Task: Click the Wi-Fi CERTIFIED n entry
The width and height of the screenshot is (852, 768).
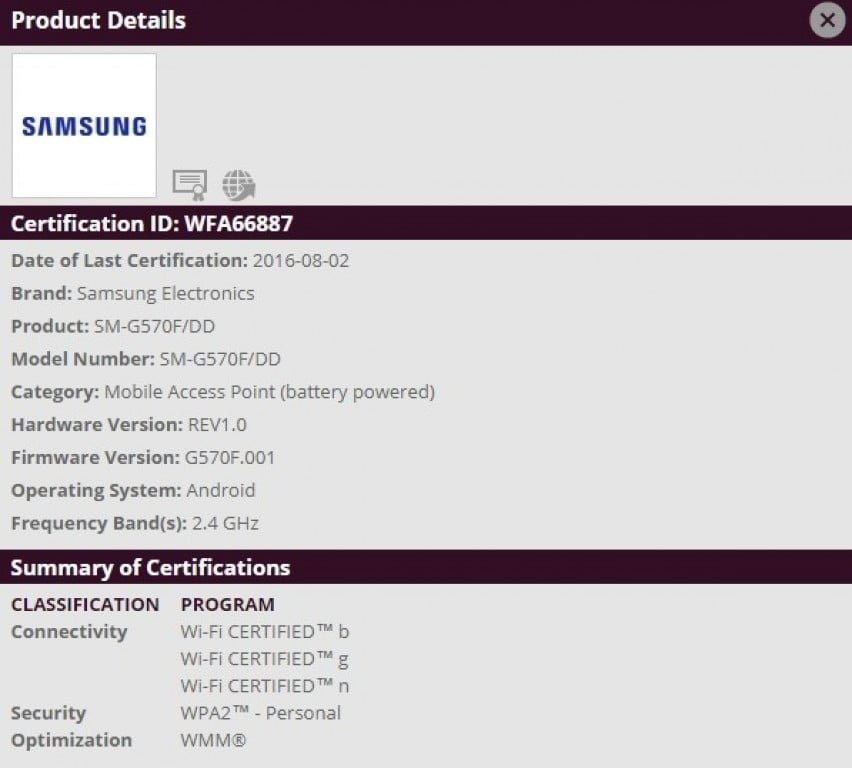Action: 265,686
